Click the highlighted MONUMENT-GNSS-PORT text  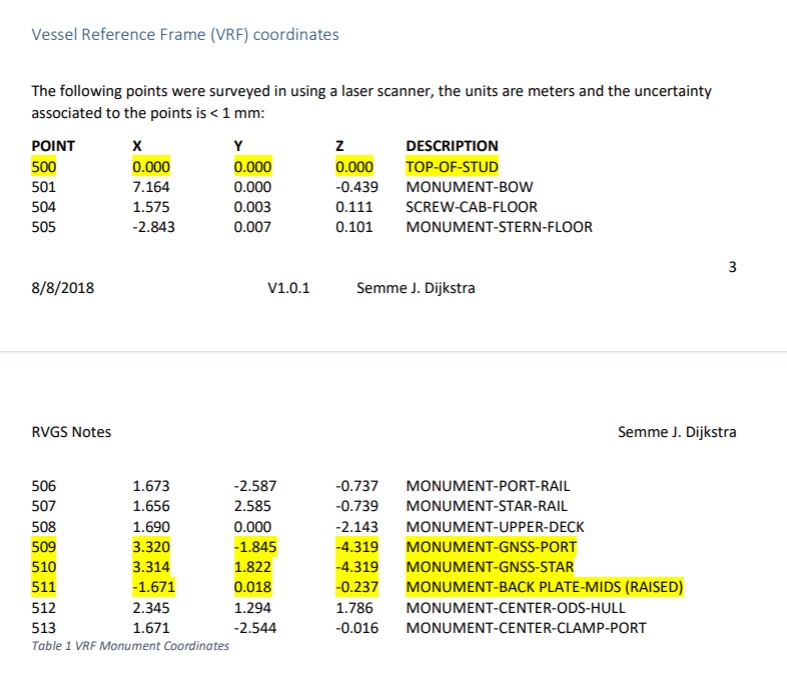tap(491, 547)
